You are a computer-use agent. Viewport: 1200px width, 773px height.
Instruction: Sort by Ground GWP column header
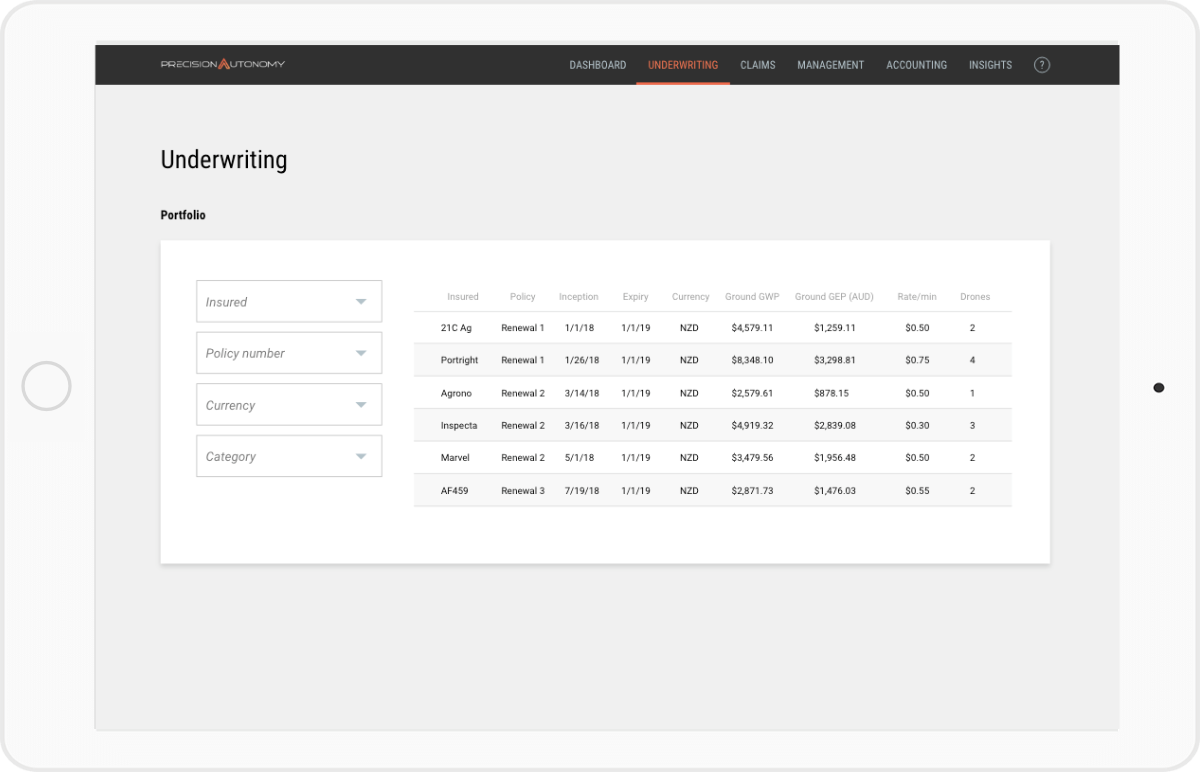752,297
